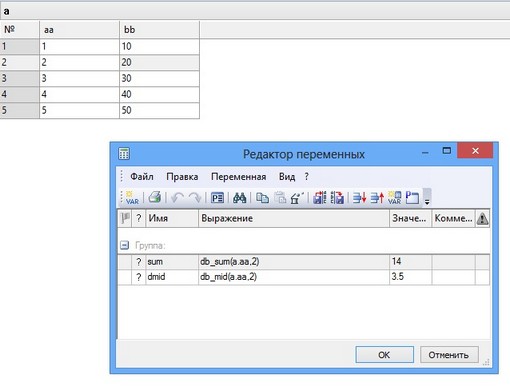The image size is (510, 387).
Task: Click the P window icon at toolbar end
Action: point(412,198)
